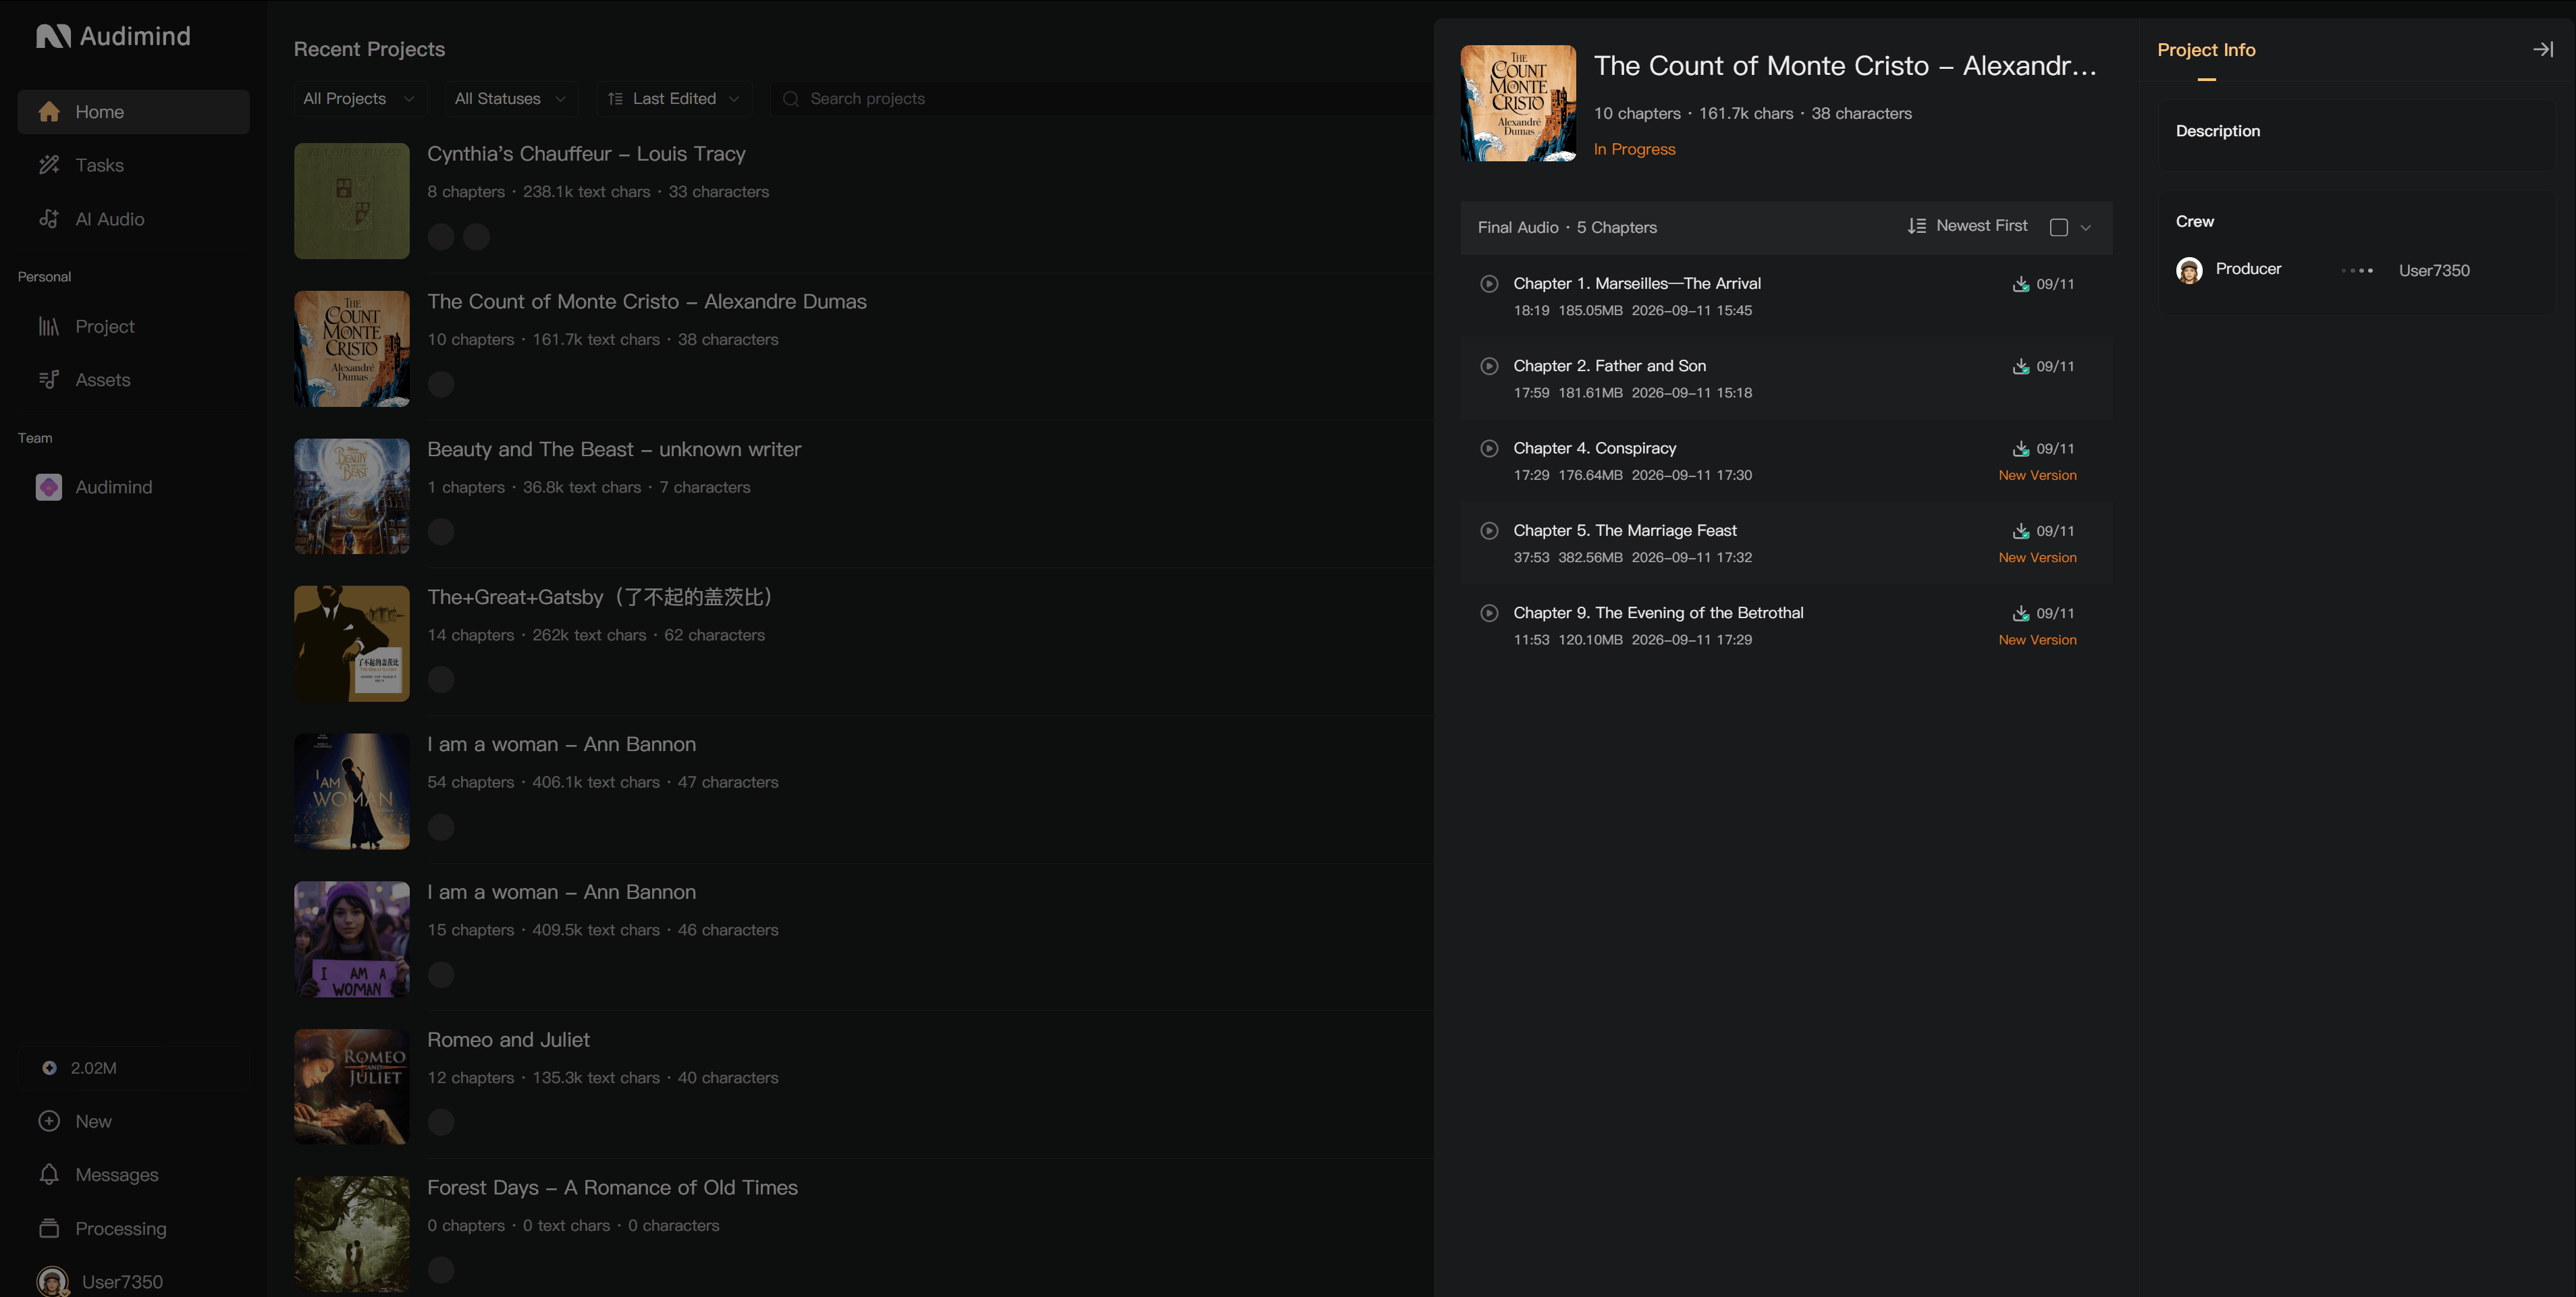Play Chapter 4 Conspiracy audio
Screen dimensions: 2576x1297
1489,448
